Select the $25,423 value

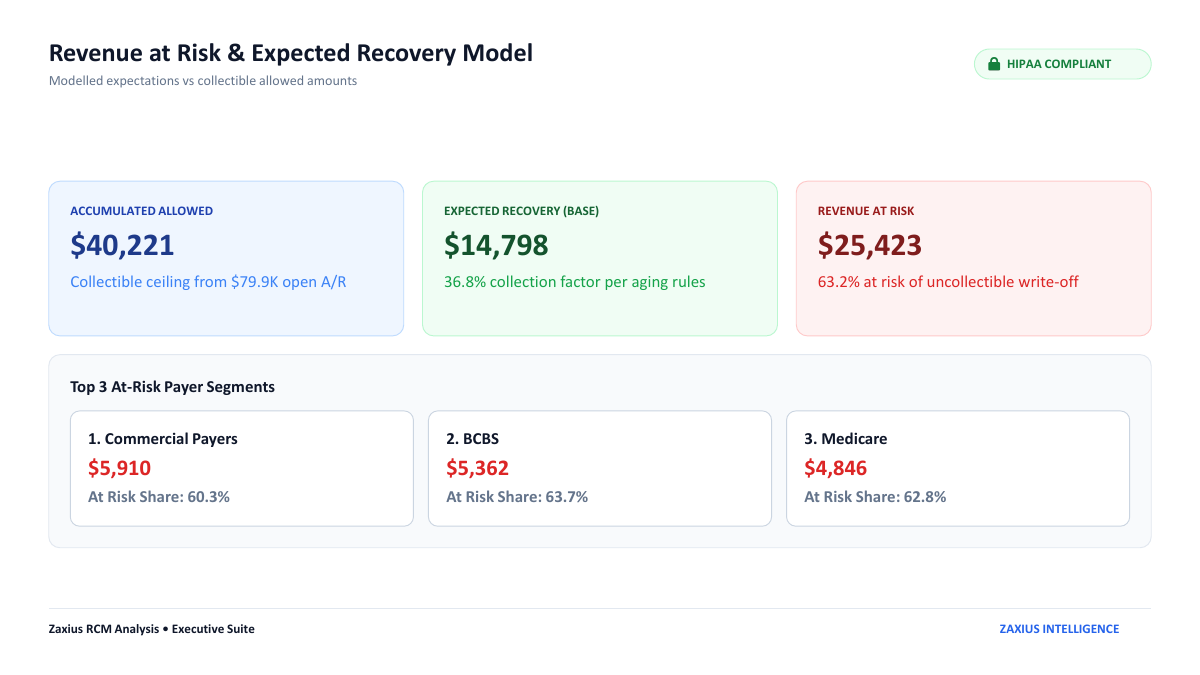[x=870, y=245]
